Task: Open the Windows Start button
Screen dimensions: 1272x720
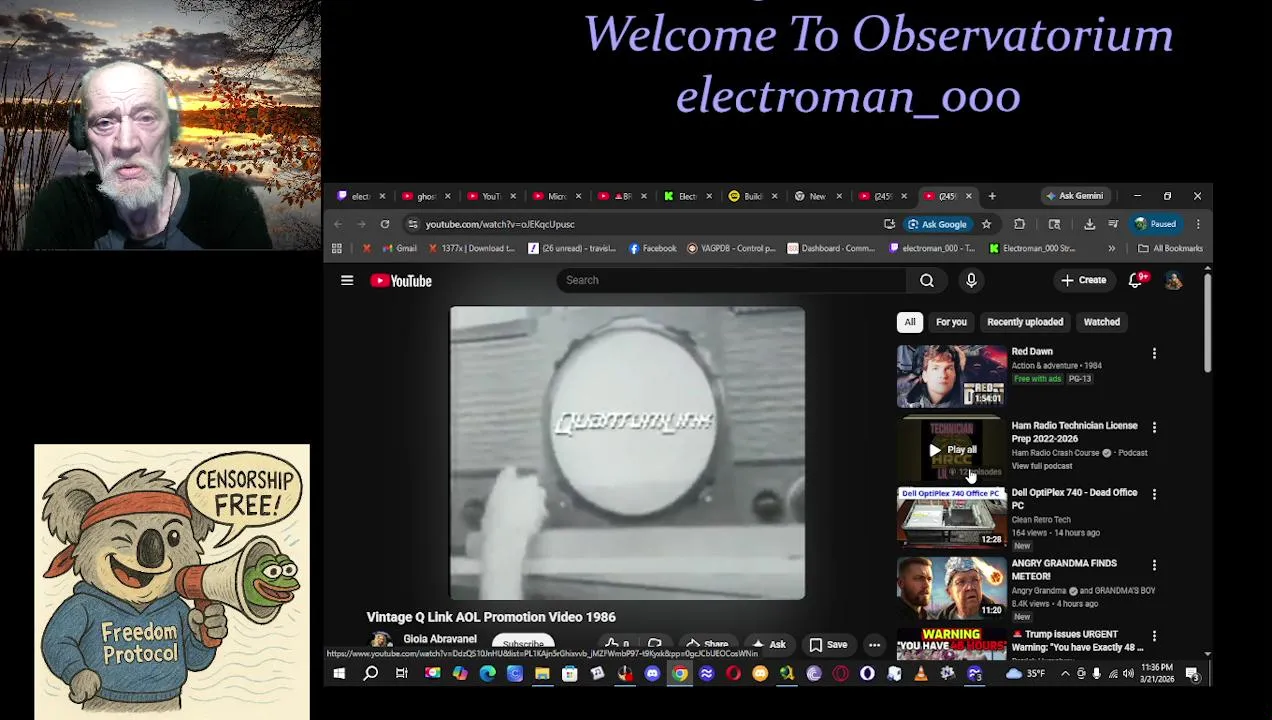Action: 339,674
